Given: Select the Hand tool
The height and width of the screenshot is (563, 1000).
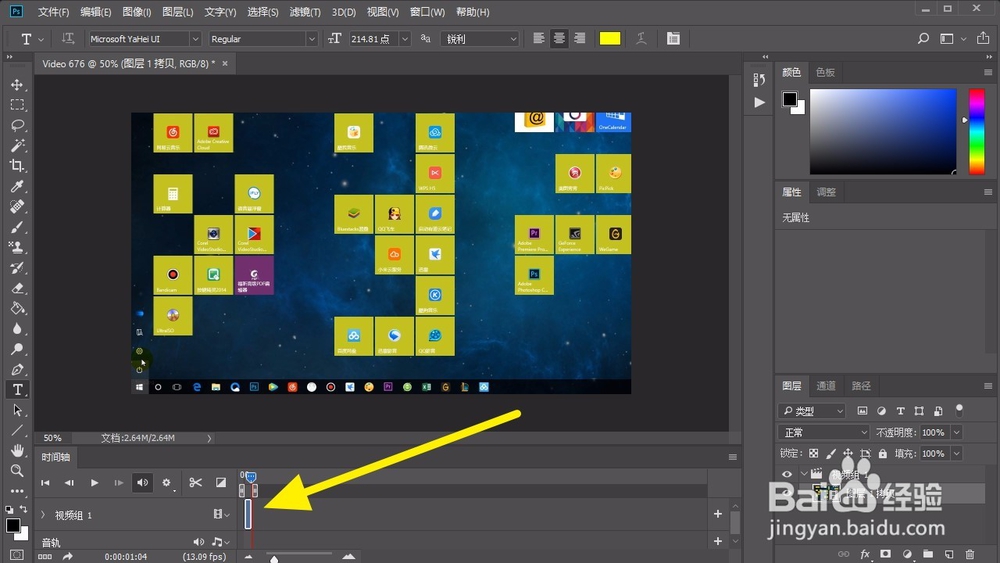Looking at the screenshot, I should [17, 450].
